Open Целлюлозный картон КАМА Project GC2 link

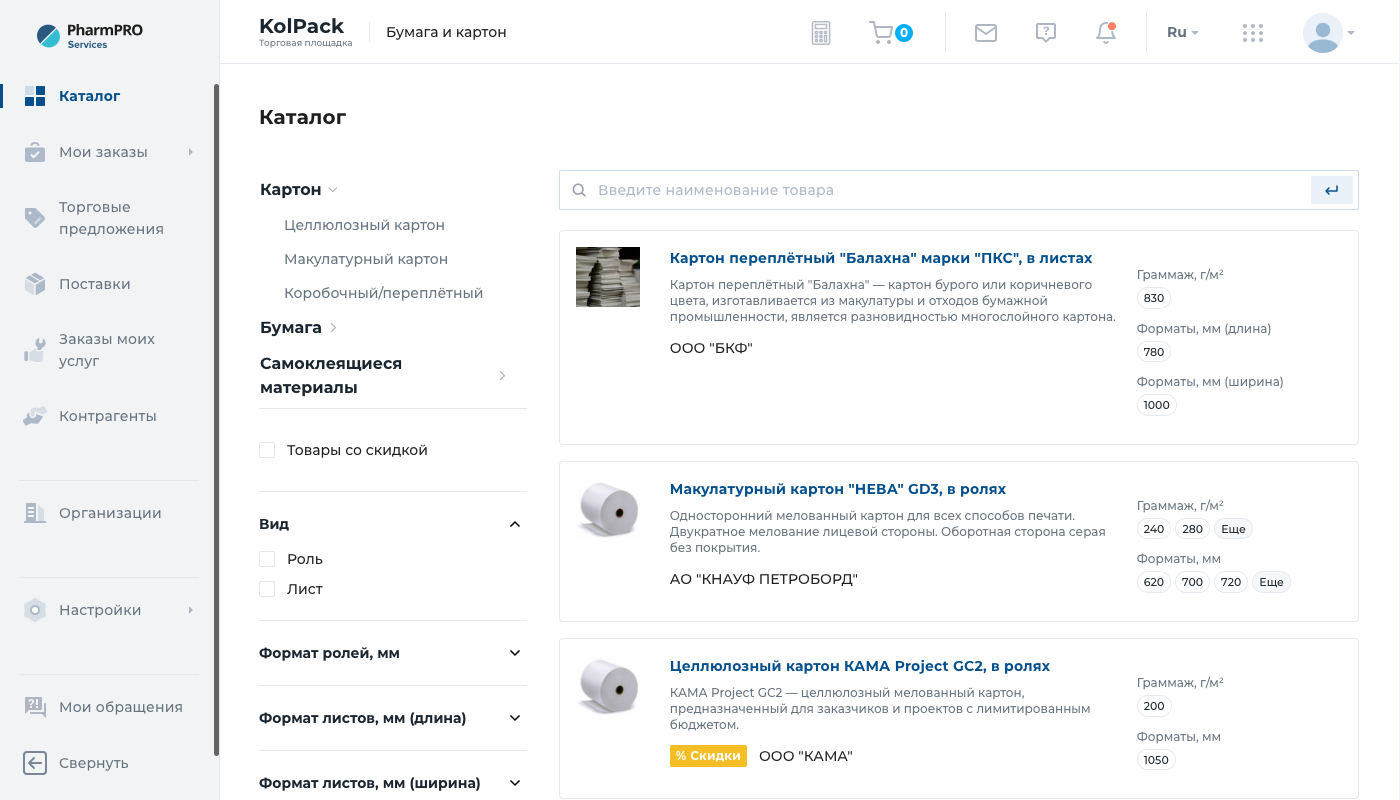(860, 666)
